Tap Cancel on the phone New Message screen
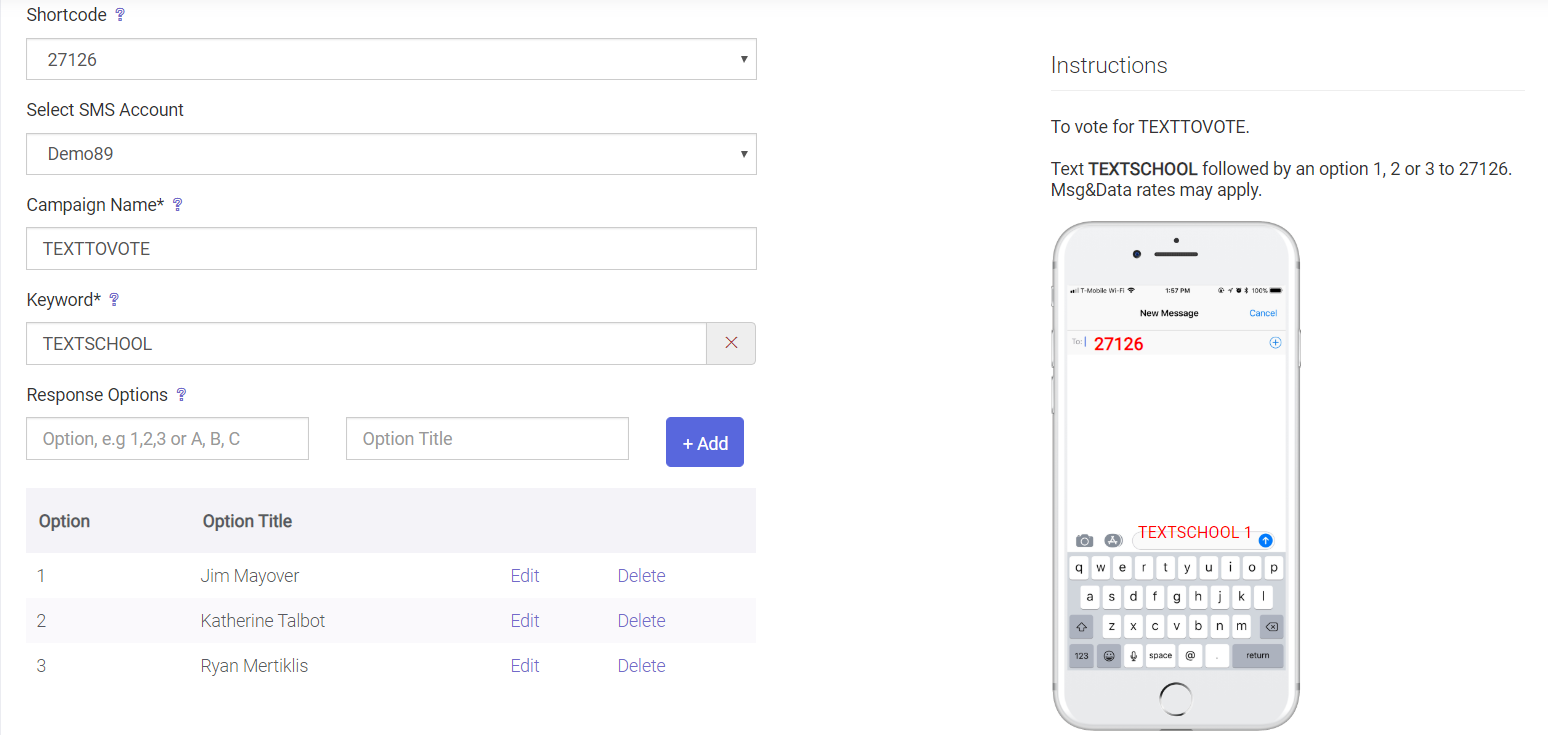 point(1263,313)
